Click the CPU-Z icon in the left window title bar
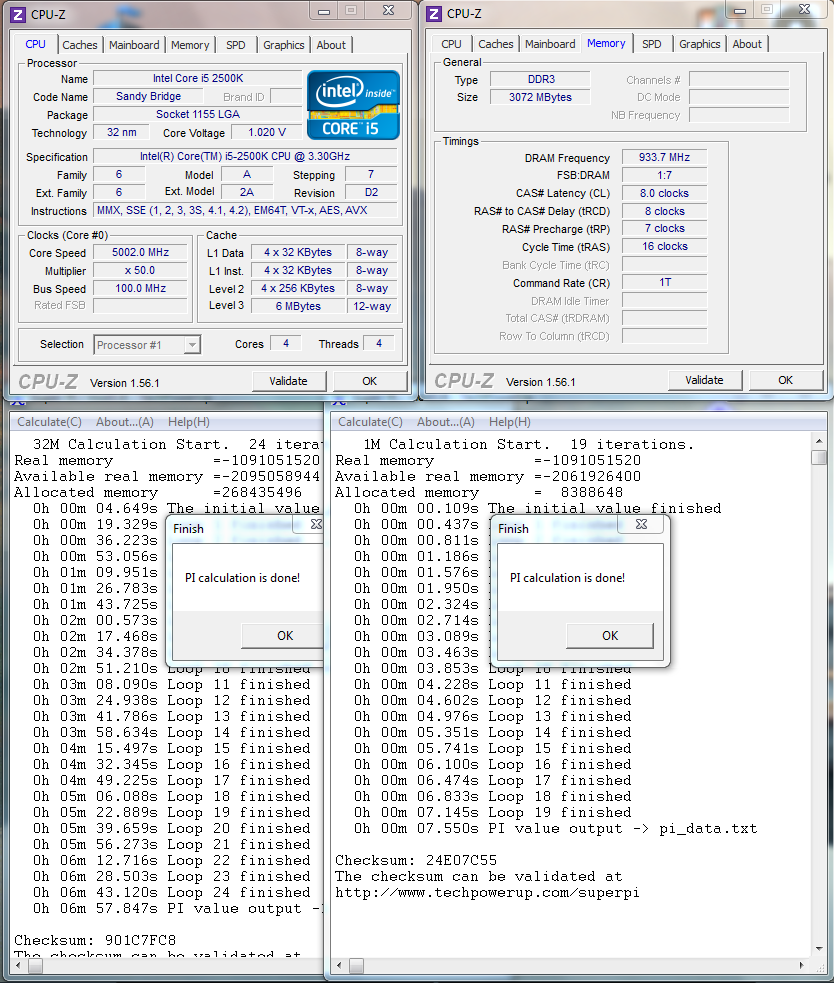Image resolution: width=834 pixels, height=983 pixels. pyautogui.click(x=18, y=14)
